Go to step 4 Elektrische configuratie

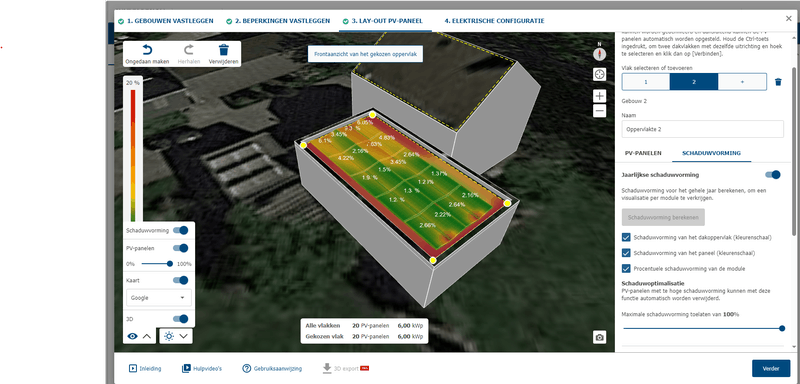point(494,21)
